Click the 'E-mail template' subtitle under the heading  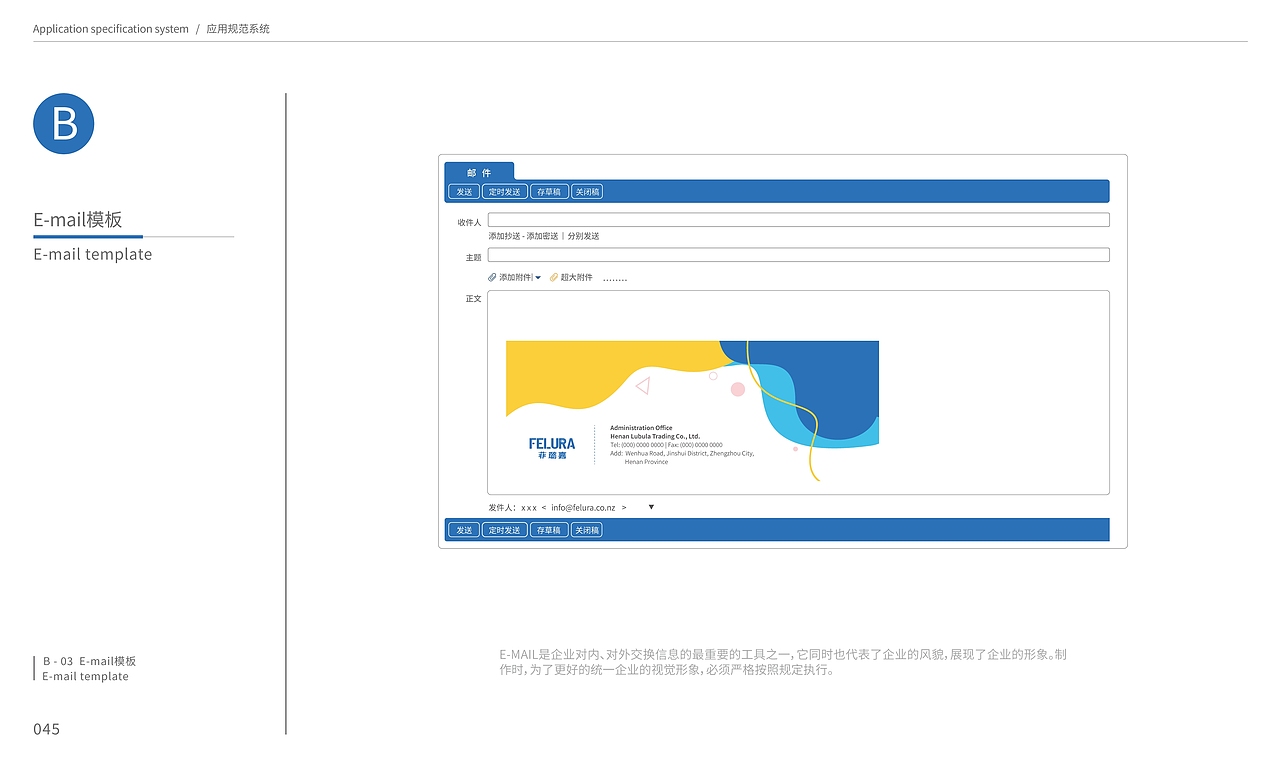[93, 255]
